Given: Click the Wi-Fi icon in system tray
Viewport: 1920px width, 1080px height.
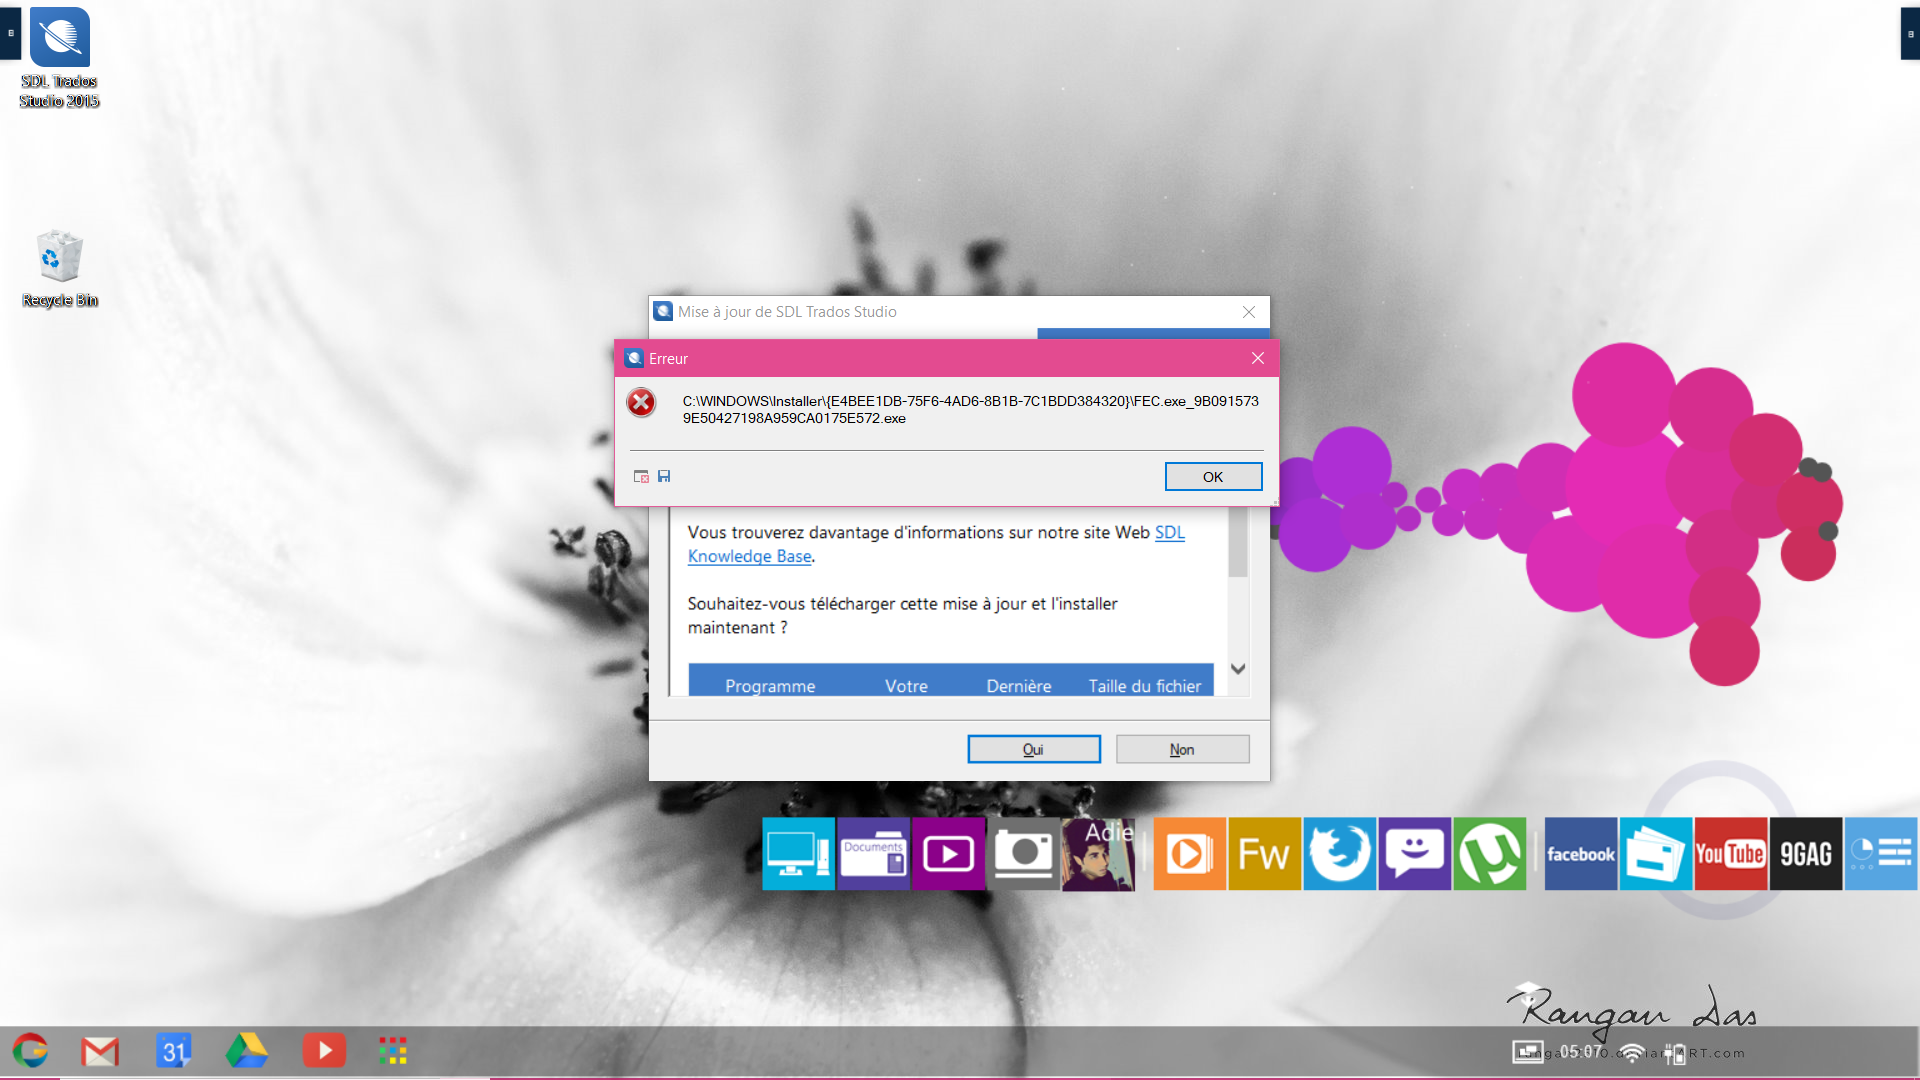Looking at the screenshot, I should click(1632, 1052).
